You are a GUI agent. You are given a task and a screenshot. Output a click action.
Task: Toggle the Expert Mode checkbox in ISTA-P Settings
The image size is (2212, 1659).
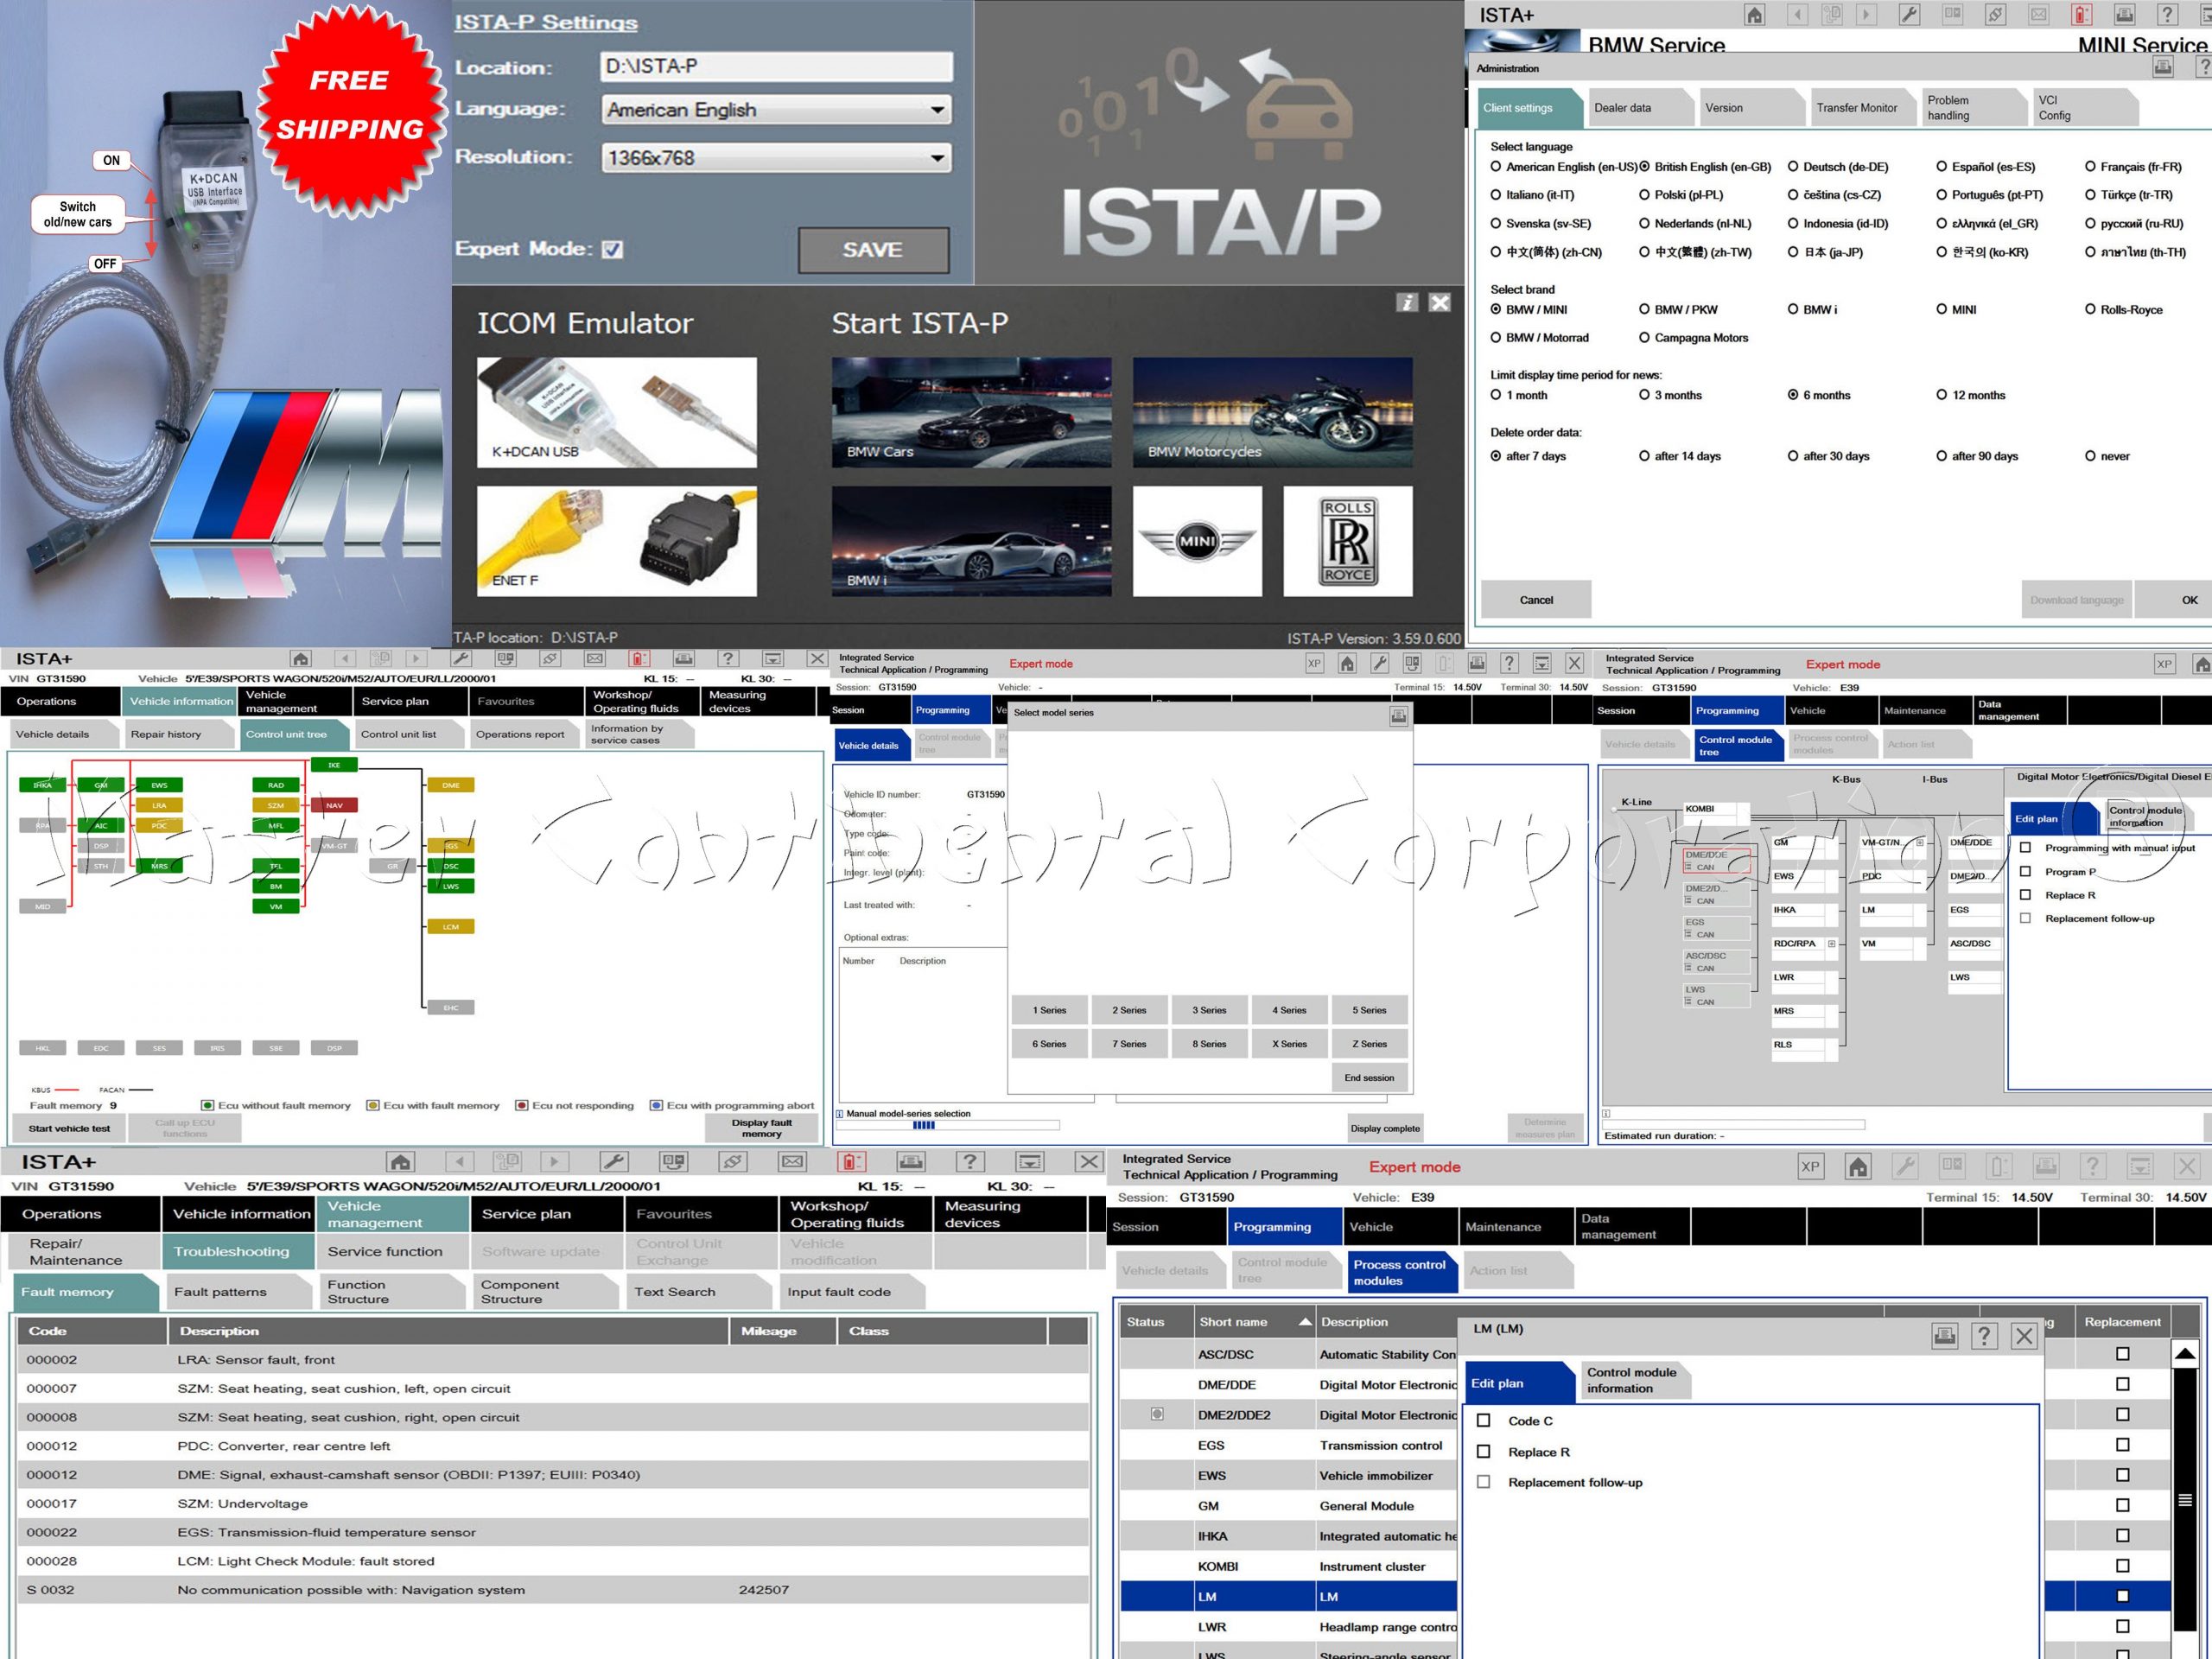click(613, 249)
